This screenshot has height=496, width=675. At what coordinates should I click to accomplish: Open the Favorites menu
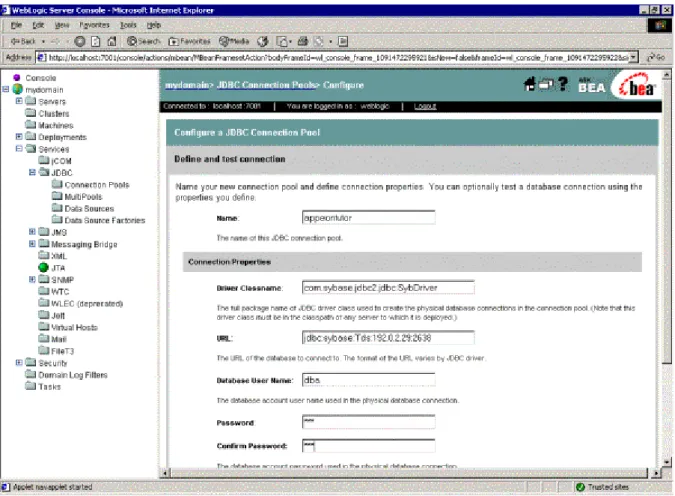click(x=94, y=25)
